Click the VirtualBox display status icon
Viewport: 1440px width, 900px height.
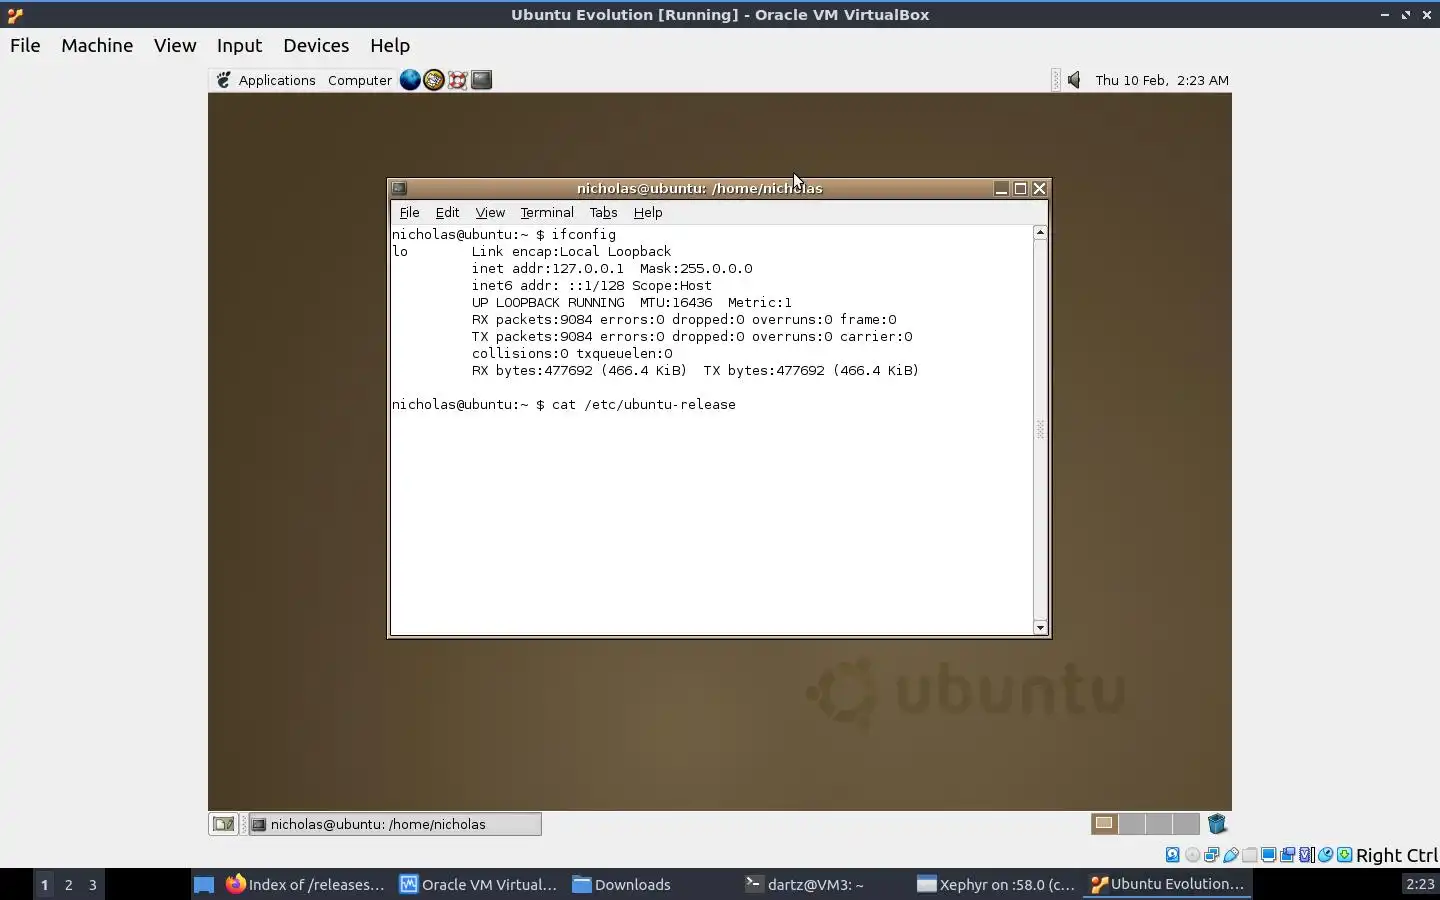click(x=1268, y=855)
